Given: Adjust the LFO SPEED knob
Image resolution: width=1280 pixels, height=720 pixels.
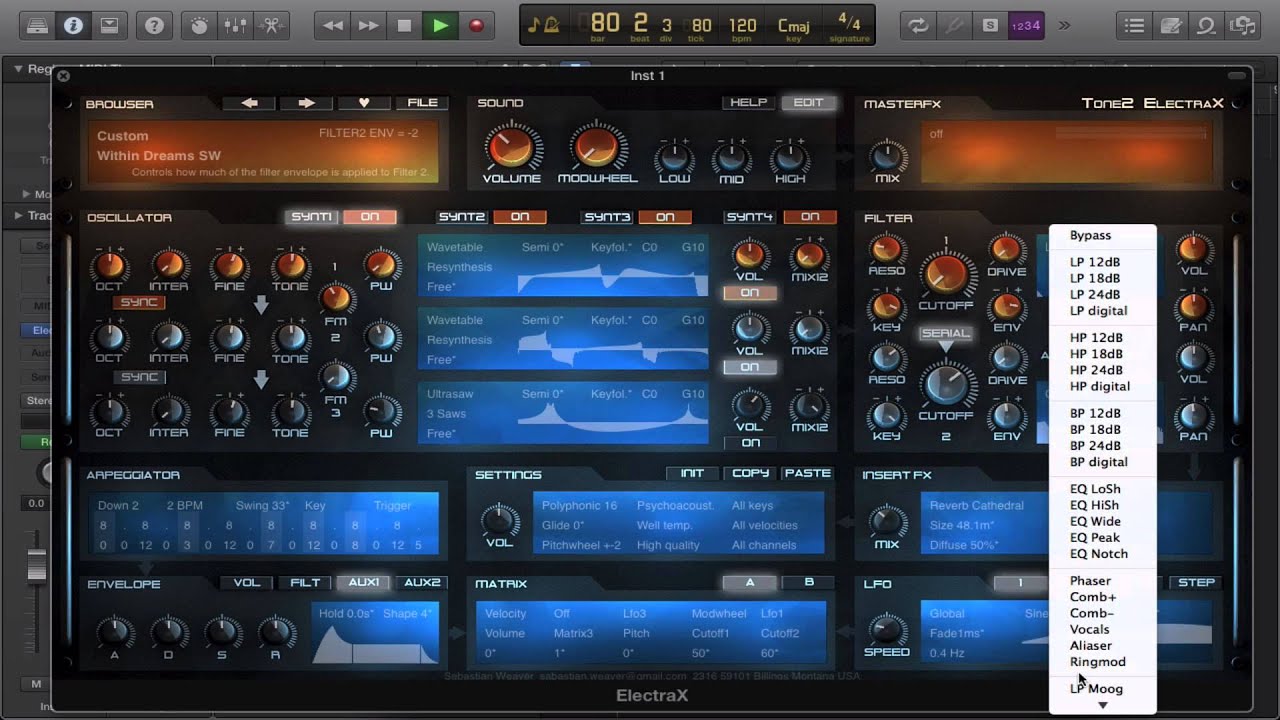Looking at the screenshot, I should coord(886,629).
